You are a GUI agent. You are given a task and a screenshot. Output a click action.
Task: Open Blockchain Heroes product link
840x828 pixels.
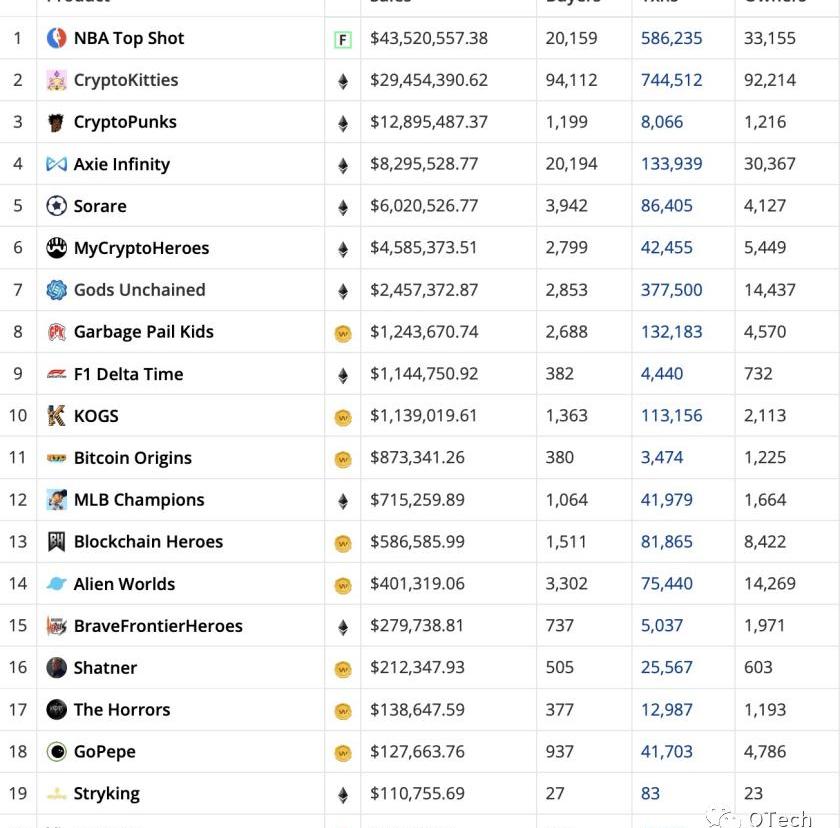[x=148, y=542]
